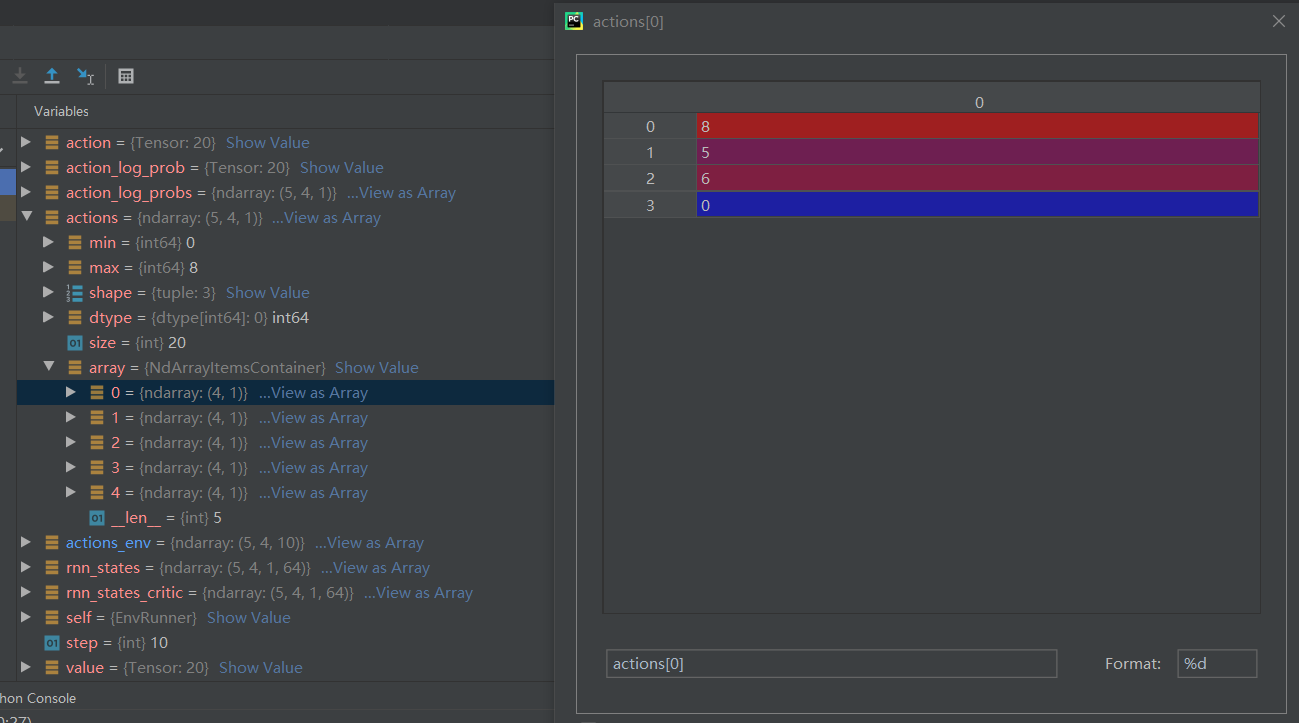Click the blue cell containing 0
The height and width of the screenshot is (723, 1299).
[x=977, y=204]
